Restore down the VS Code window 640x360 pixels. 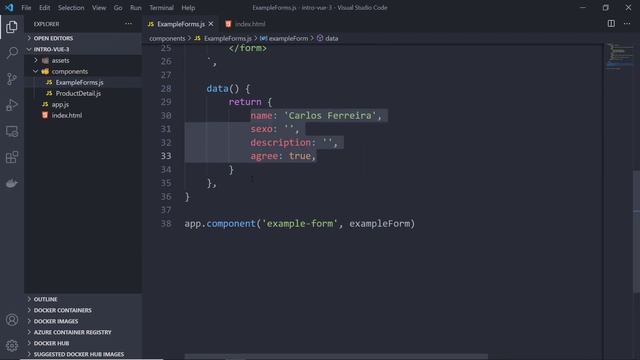pyautogui.click(x=605, y=8)
